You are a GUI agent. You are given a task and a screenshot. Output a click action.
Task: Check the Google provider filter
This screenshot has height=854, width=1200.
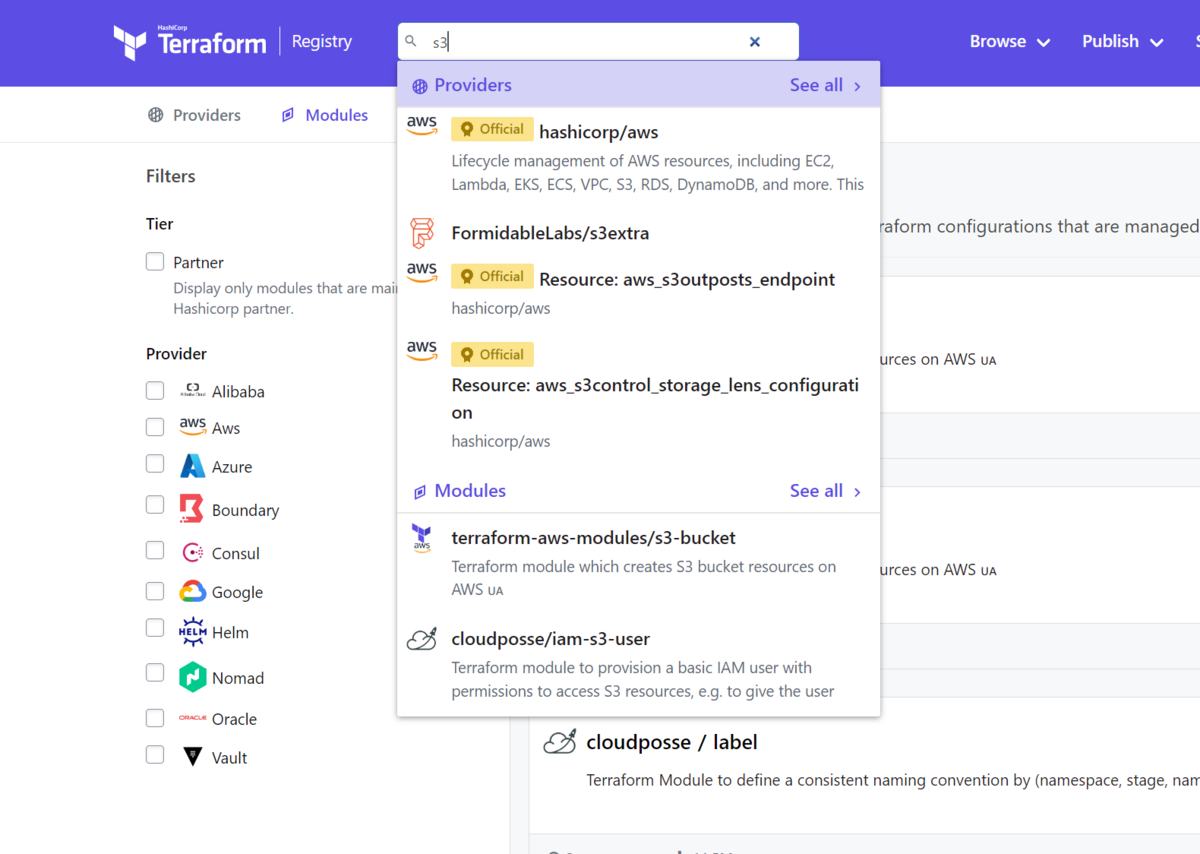click(x=155, y=591)
